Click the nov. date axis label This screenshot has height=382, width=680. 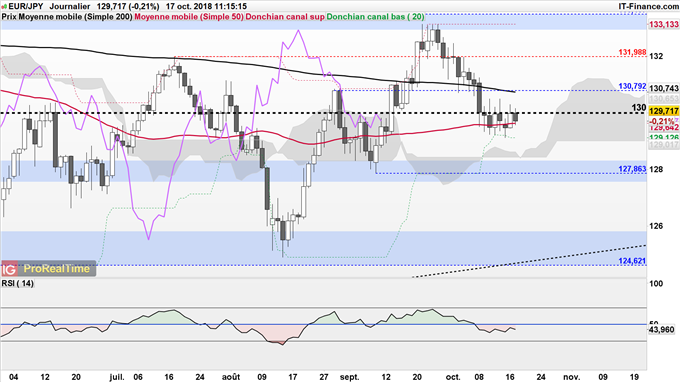click(572, 377)
